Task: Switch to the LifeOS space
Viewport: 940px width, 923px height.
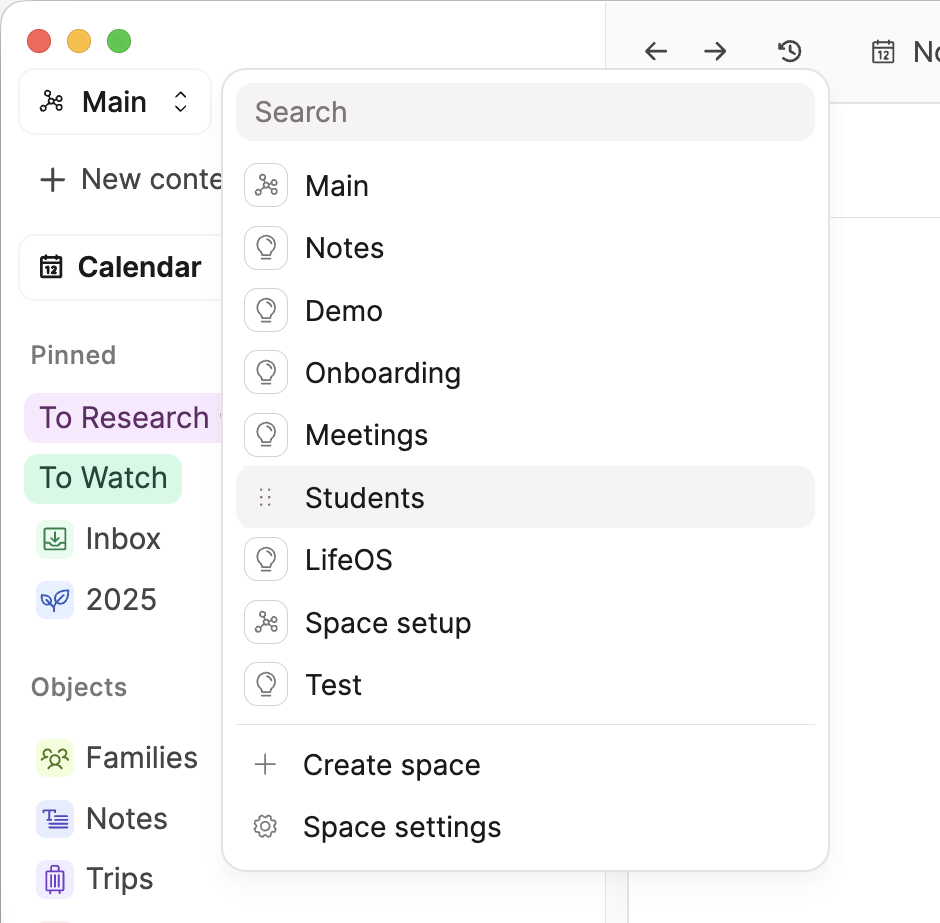Action: pos(348,560)
